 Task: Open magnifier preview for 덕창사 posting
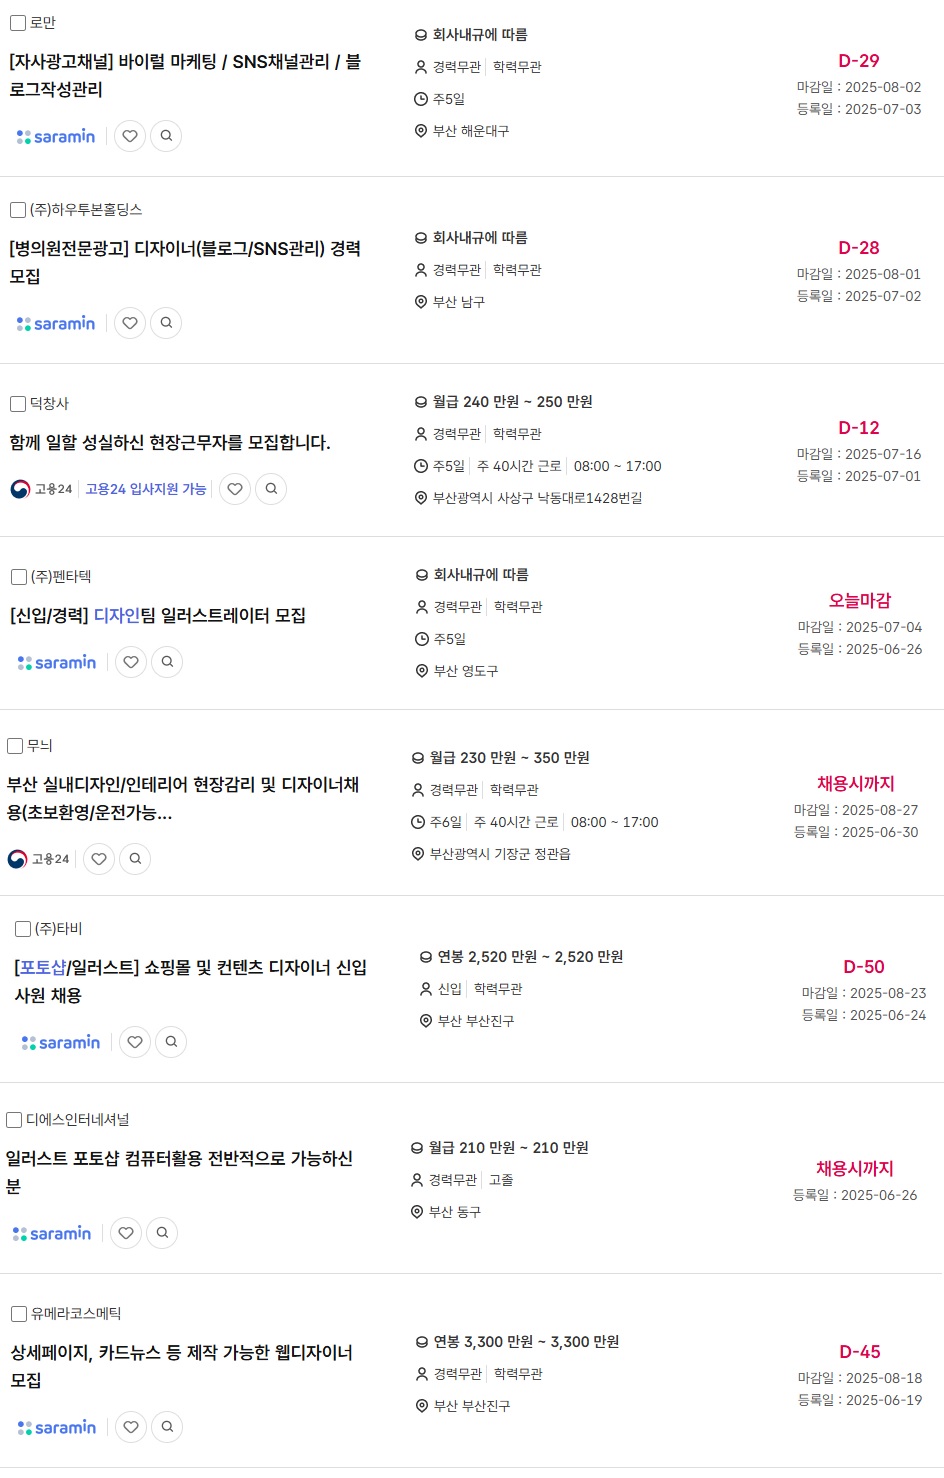271,489
